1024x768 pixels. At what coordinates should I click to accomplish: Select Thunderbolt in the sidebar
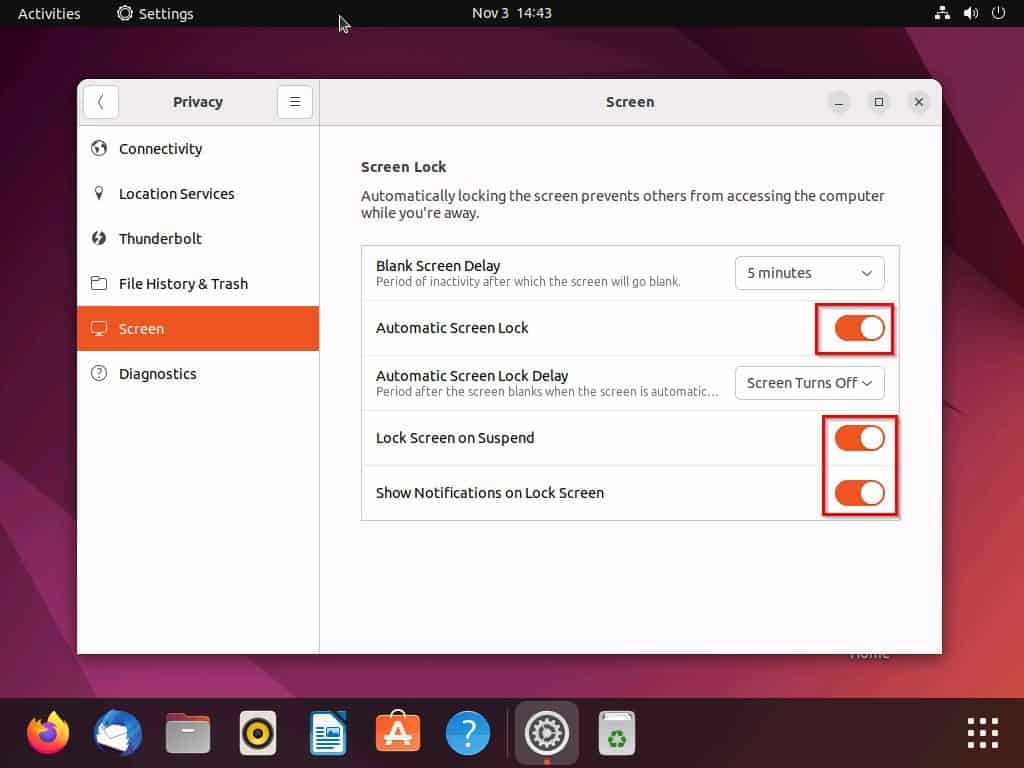(198, 238)
